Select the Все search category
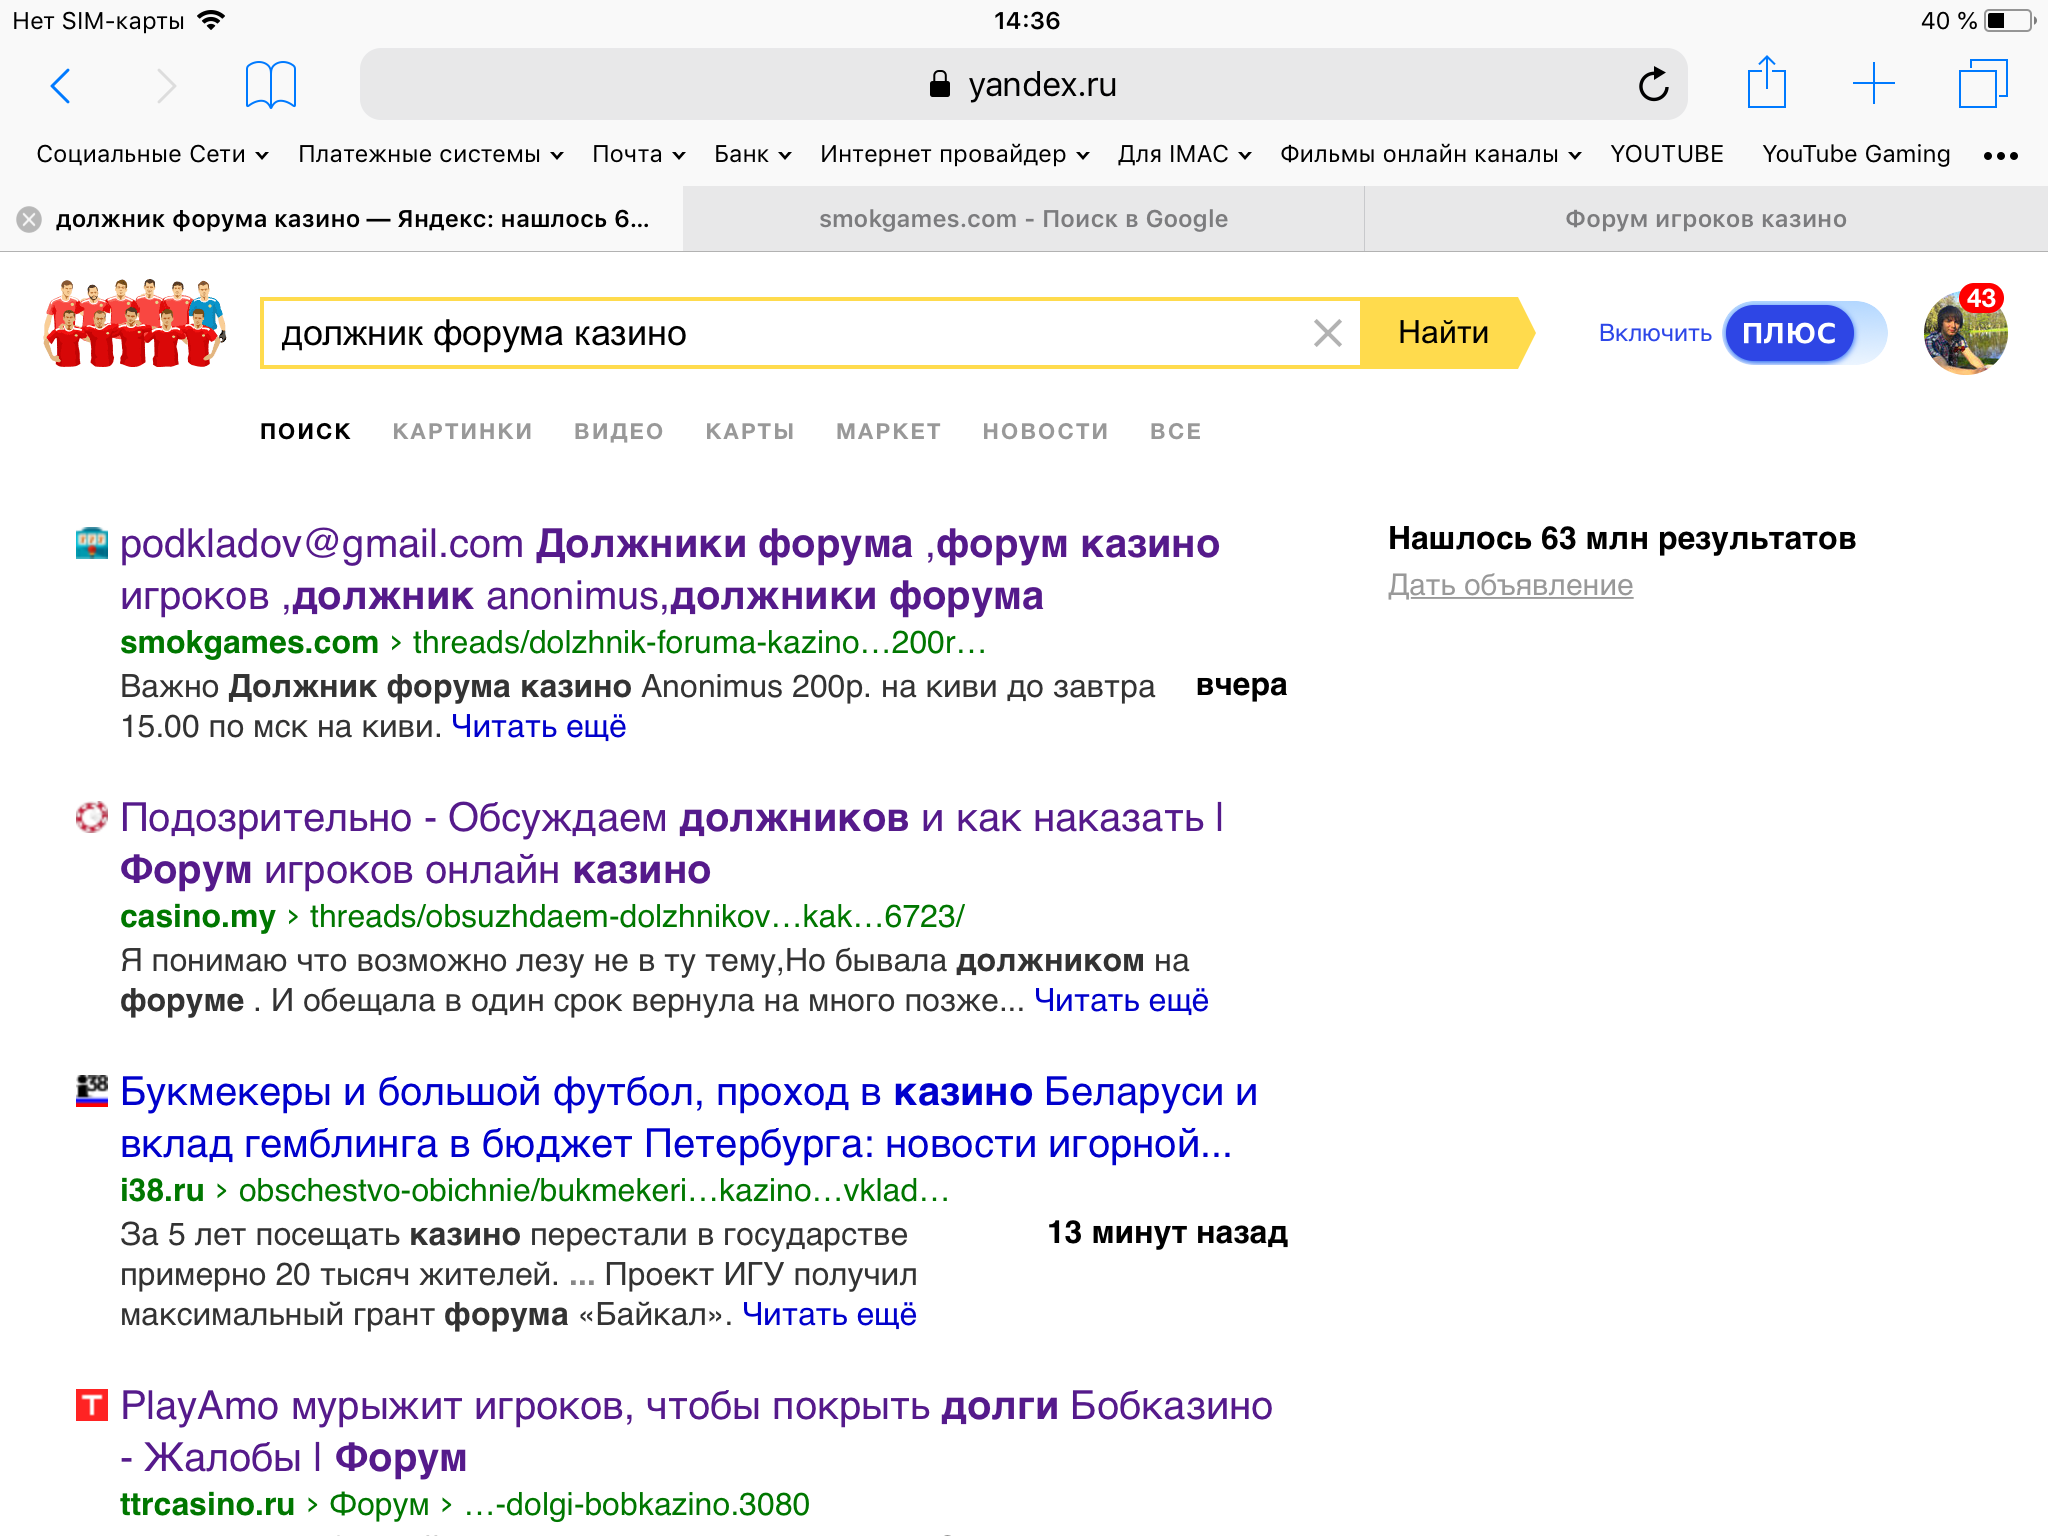 [1175, 431]
